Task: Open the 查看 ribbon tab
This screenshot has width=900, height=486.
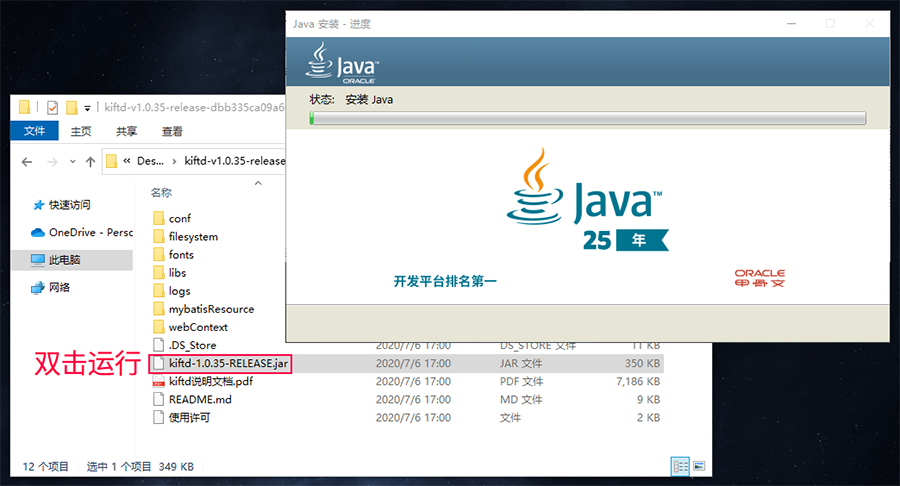Action: tap(171, 131)
